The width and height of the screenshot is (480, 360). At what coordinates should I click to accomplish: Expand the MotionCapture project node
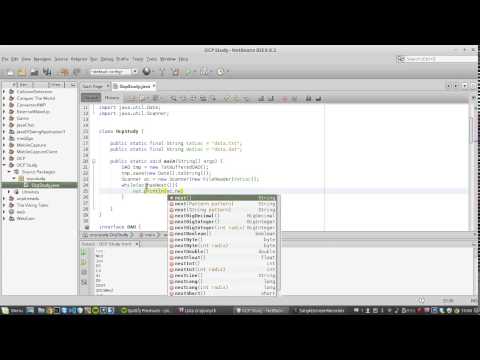[4, 145]
